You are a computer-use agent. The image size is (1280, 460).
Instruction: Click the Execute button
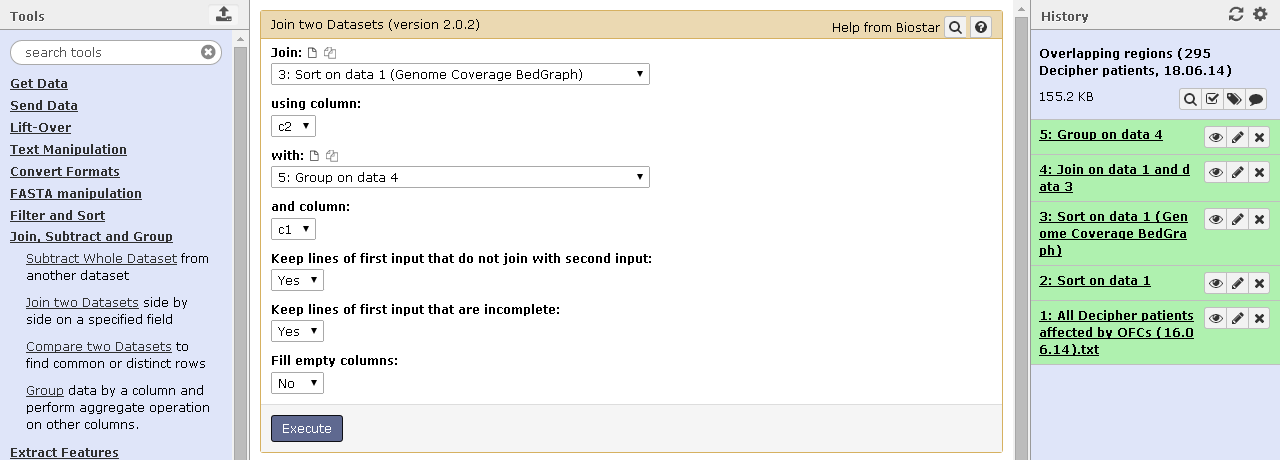coord(306,429)
